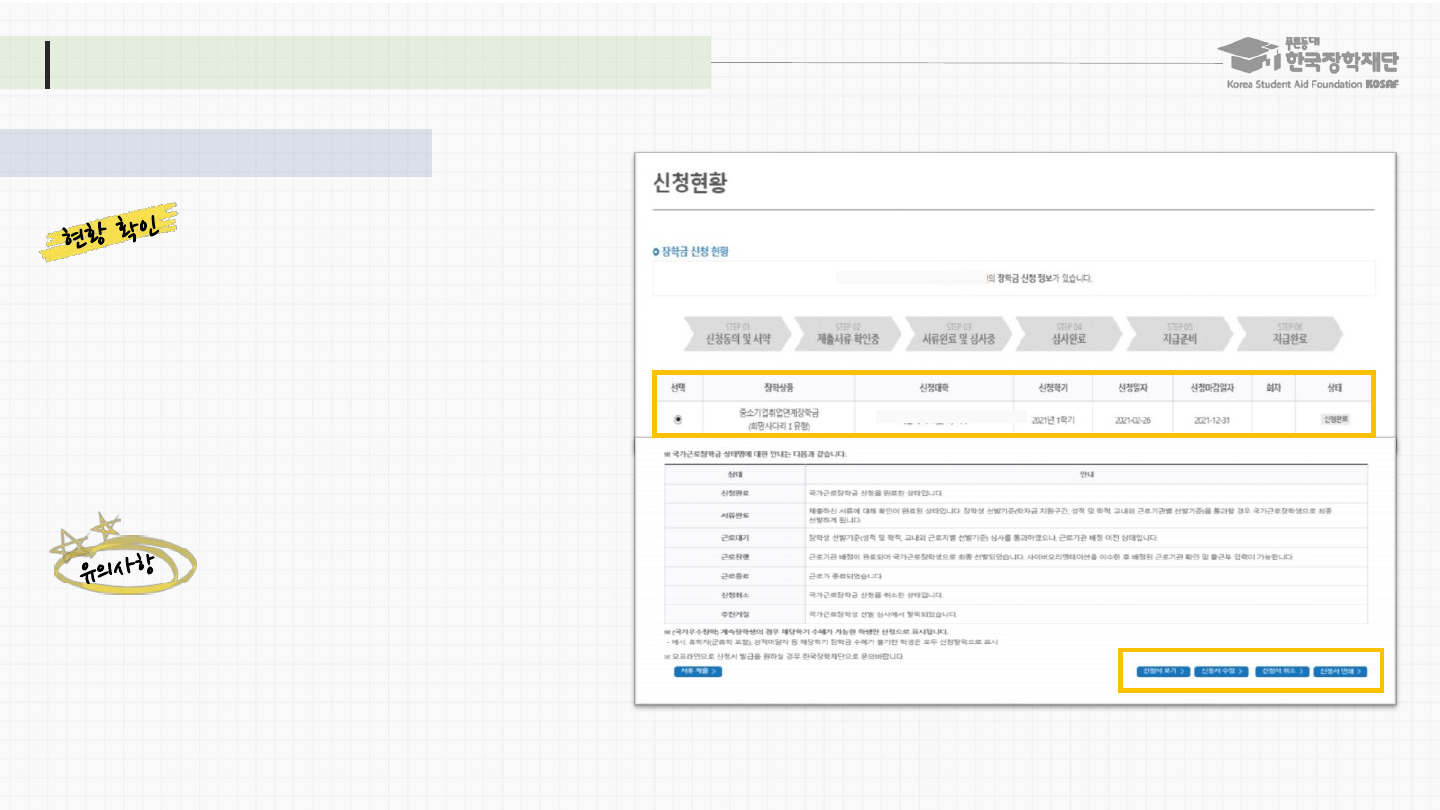
Task: Click the 신청완료 status badge in table
Action: pyautogui.click(x=1335, y=420)
